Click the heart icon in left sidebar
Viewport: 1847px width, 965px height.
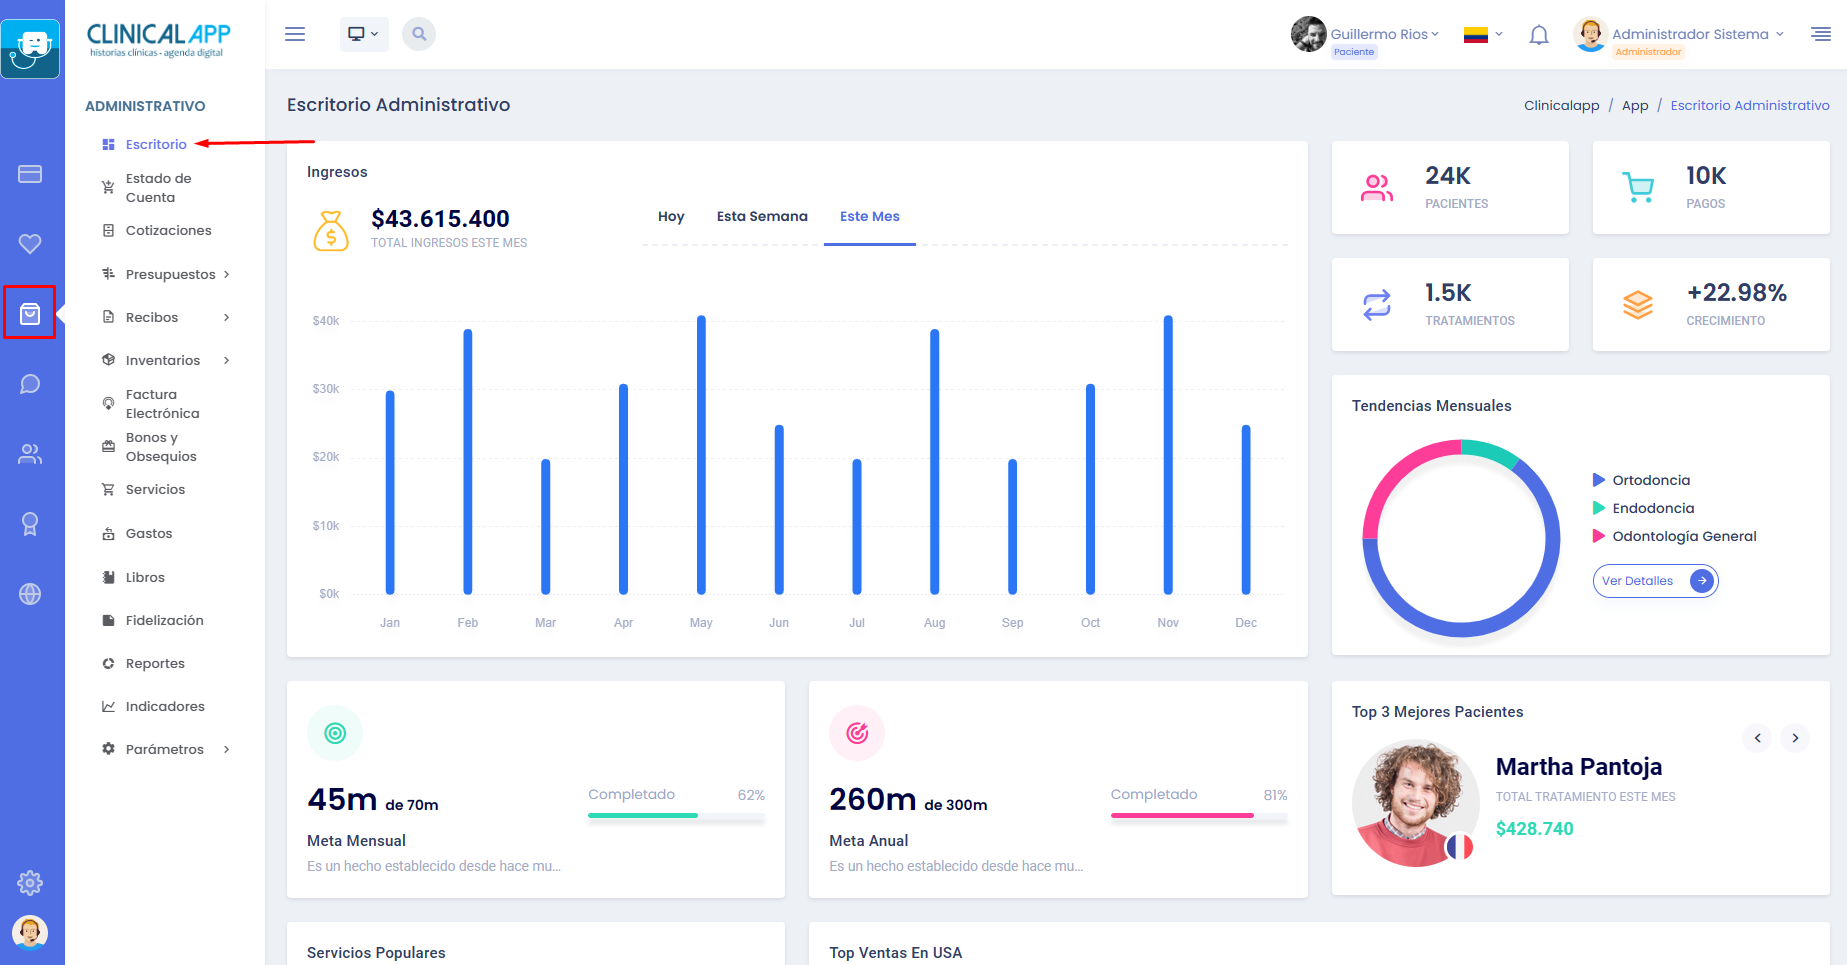[30, 244]
